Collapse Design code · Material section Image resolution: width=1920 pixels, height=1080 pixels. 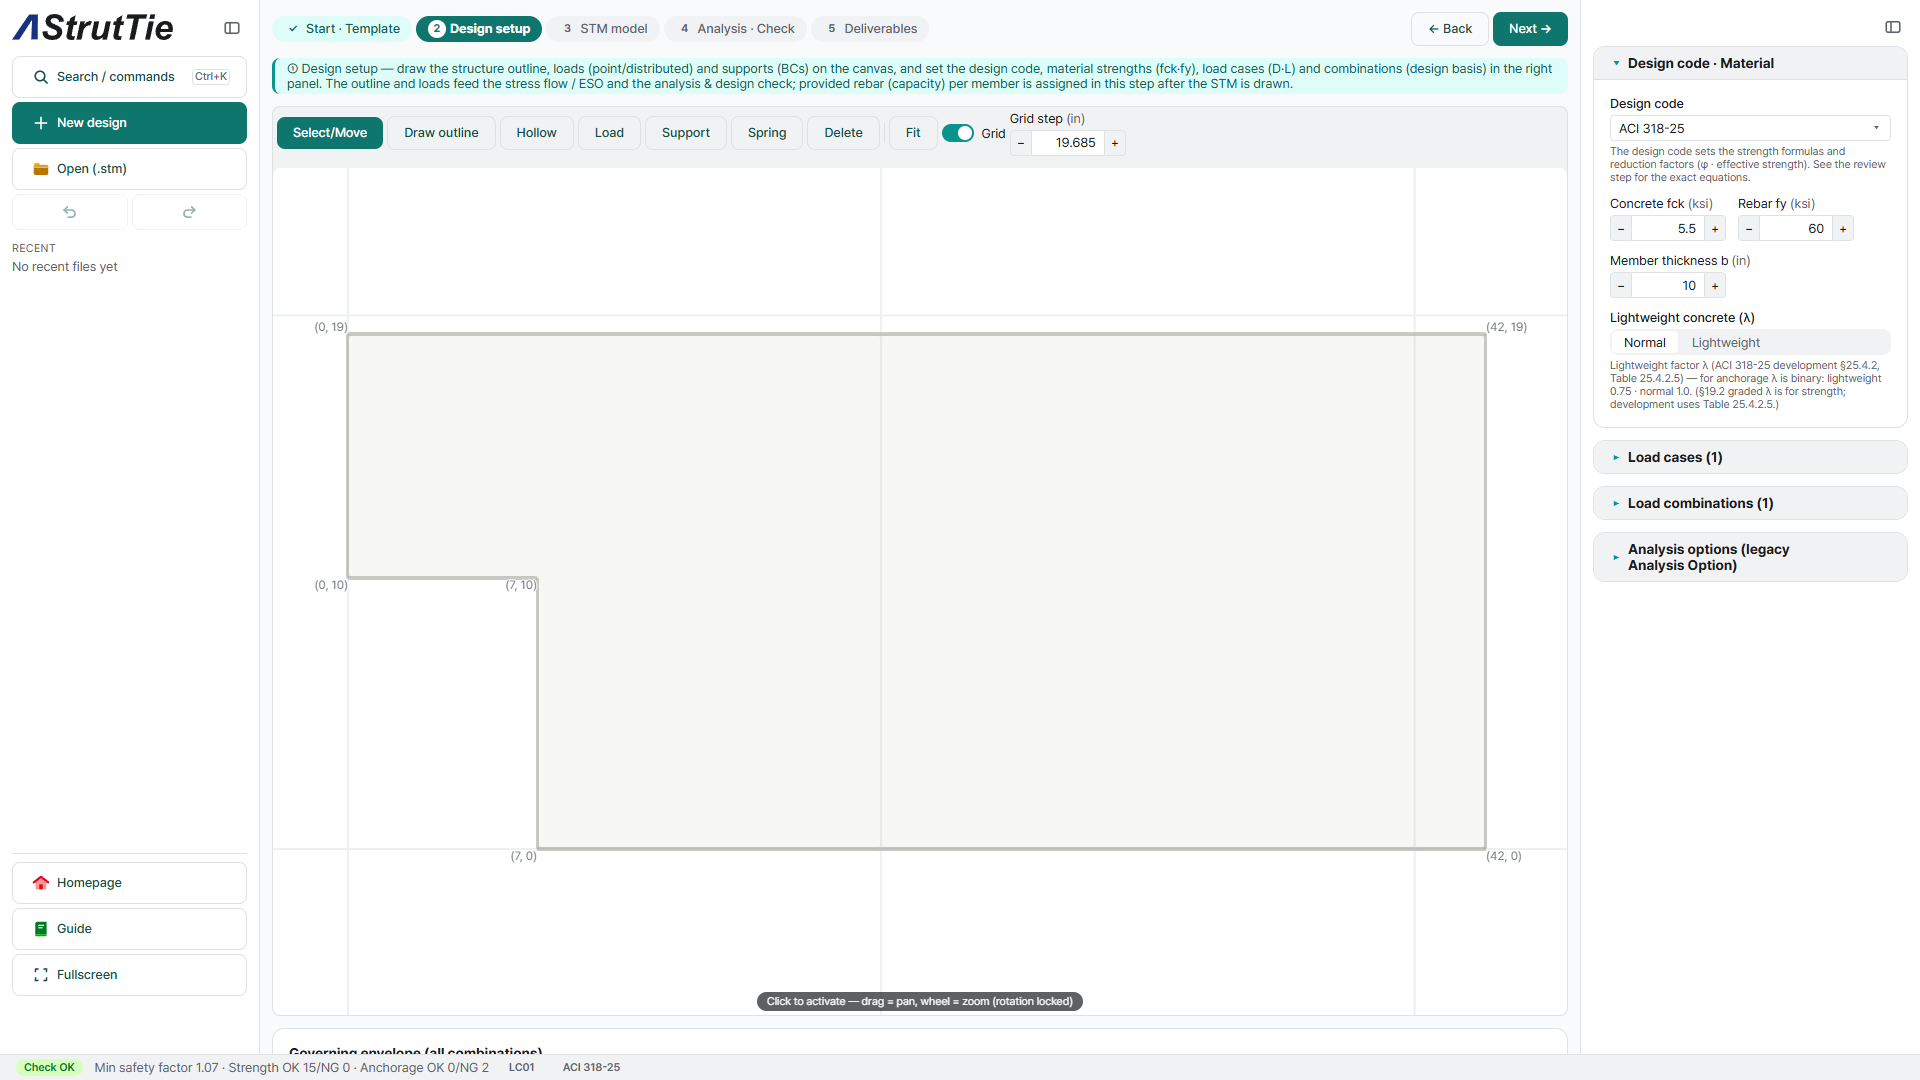pos(1750,63)
